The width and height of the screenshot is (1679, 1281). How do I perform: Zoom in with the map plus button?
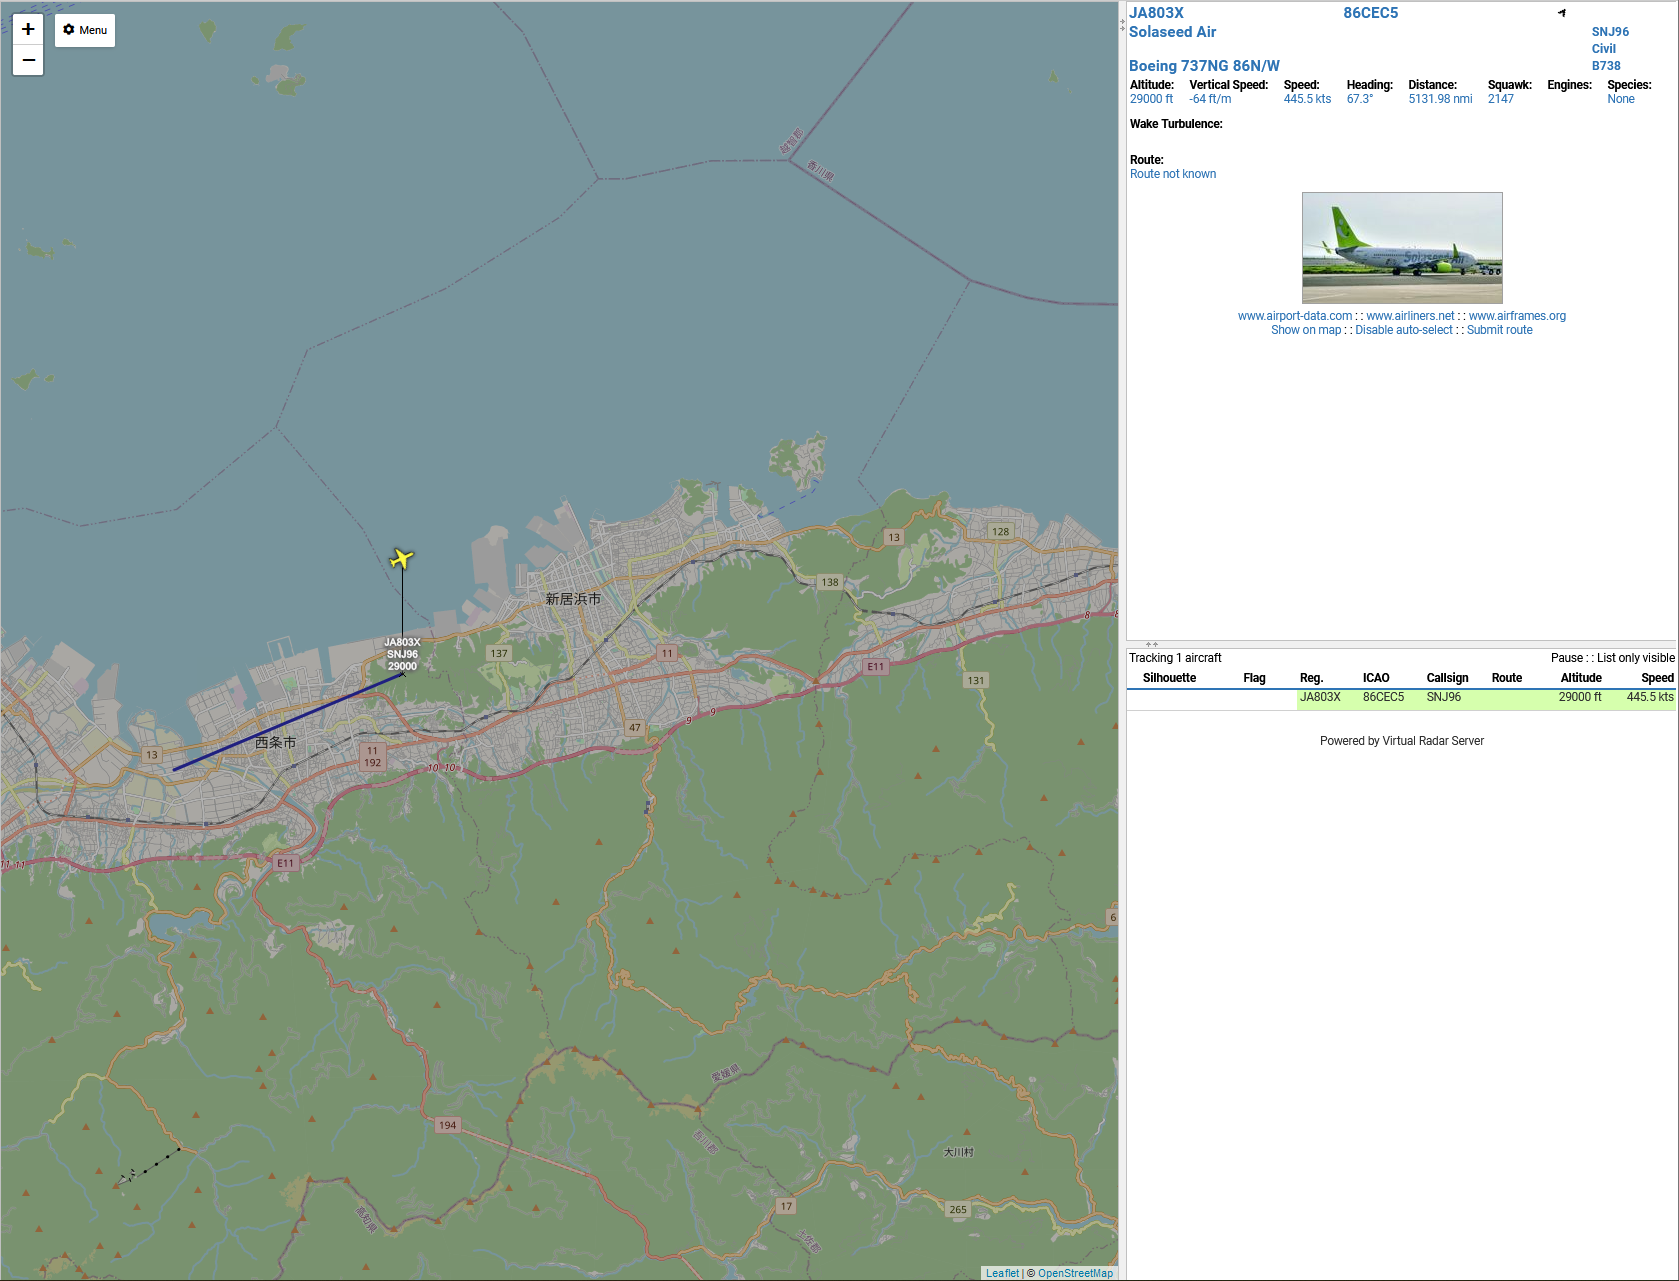[28, 29]
